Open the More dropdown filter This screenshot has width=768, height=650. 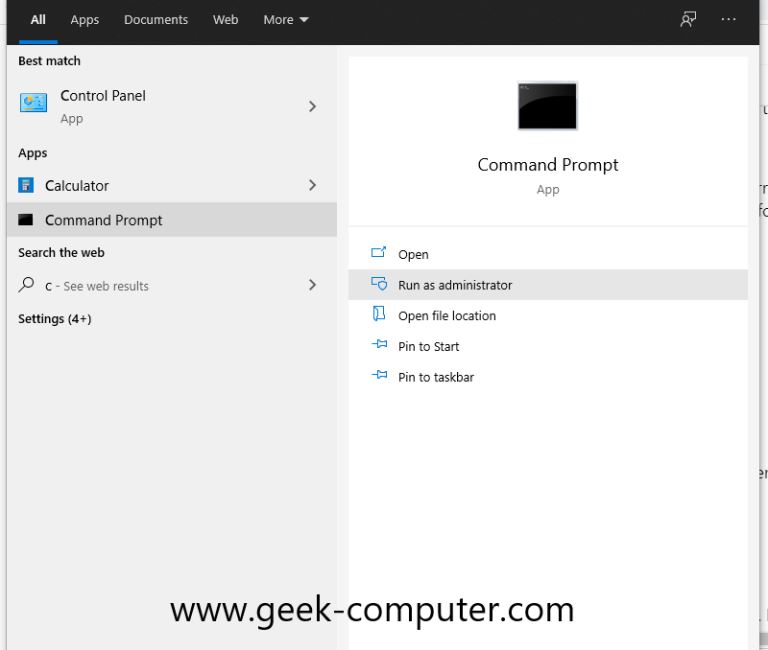(x=285, y=20)
